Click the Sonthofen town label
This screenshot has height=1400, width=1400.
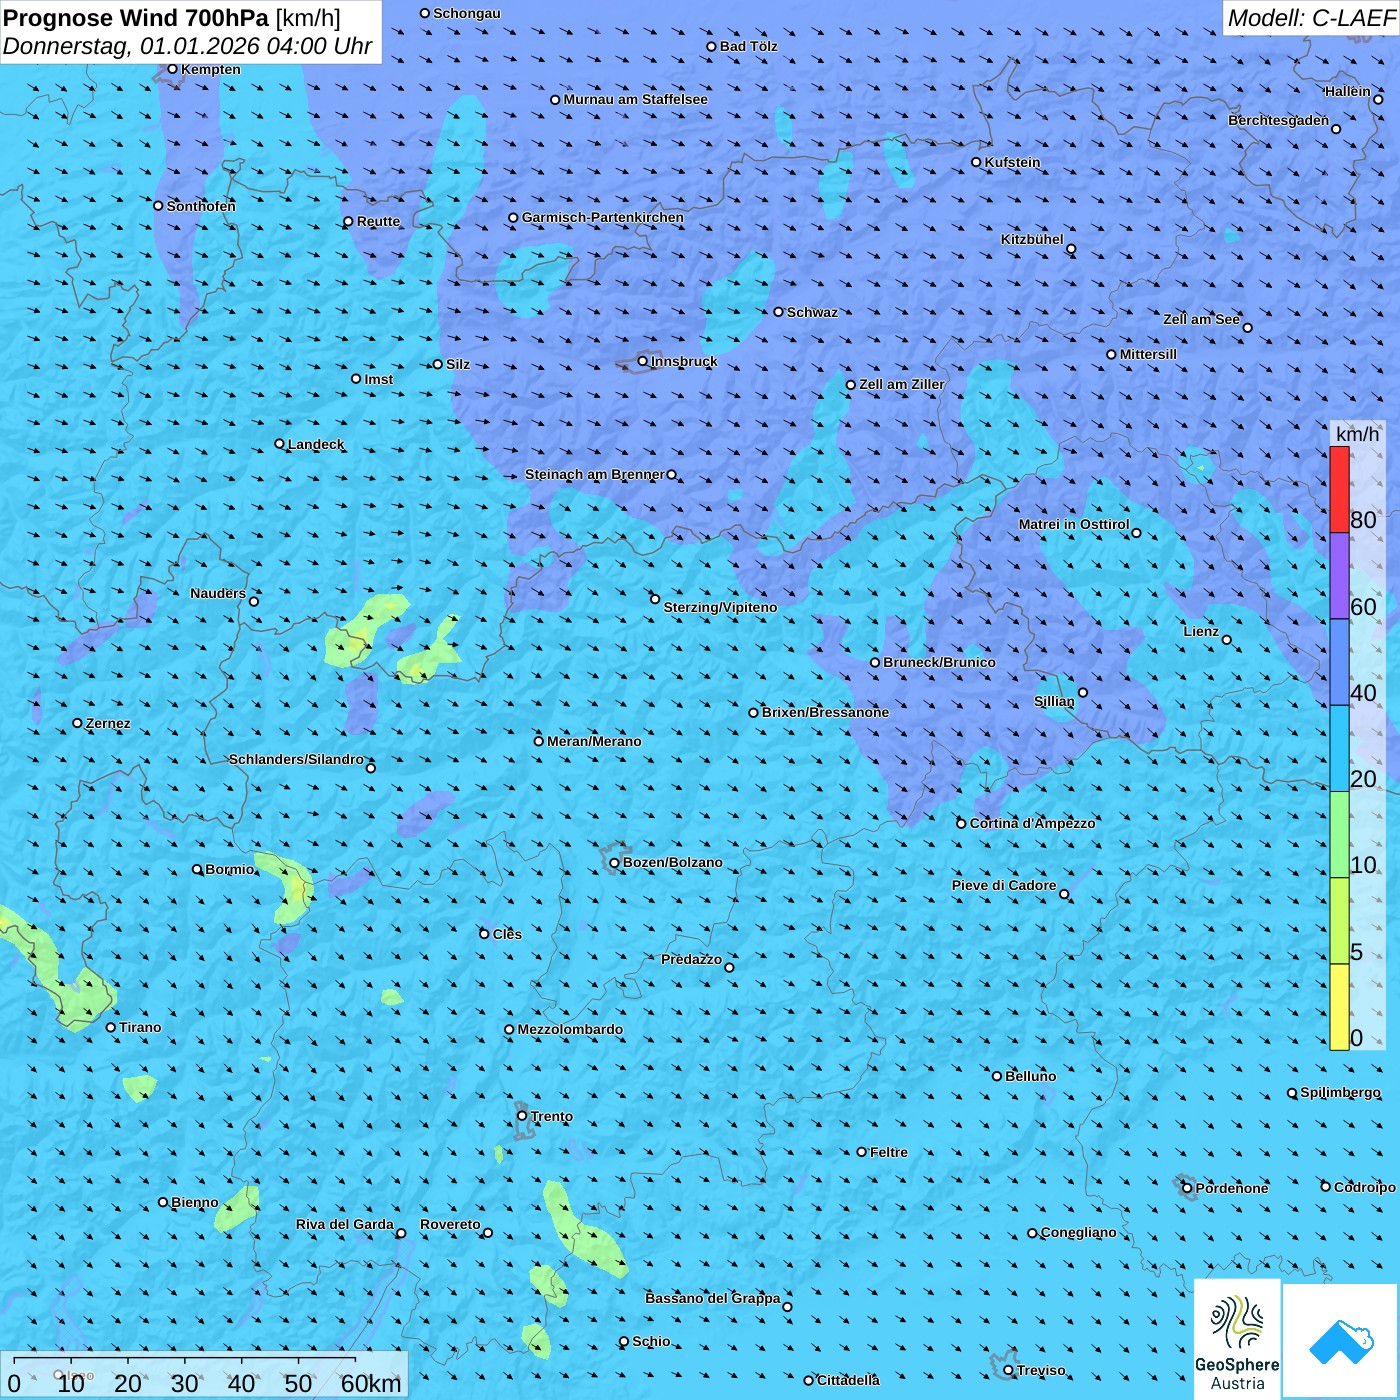pos(201,206)
